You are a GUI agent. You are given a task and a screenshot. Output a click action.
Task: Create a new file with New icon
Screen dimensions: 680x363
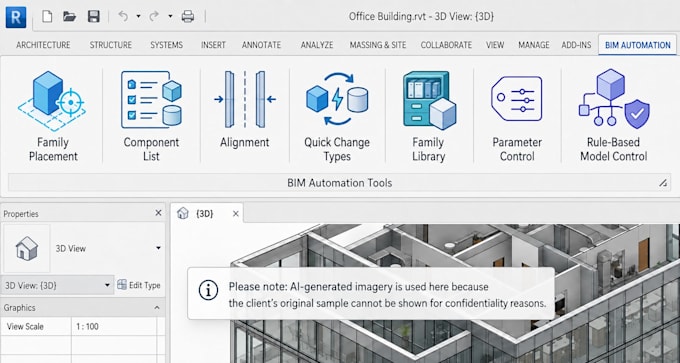click(x=47, y=17)
